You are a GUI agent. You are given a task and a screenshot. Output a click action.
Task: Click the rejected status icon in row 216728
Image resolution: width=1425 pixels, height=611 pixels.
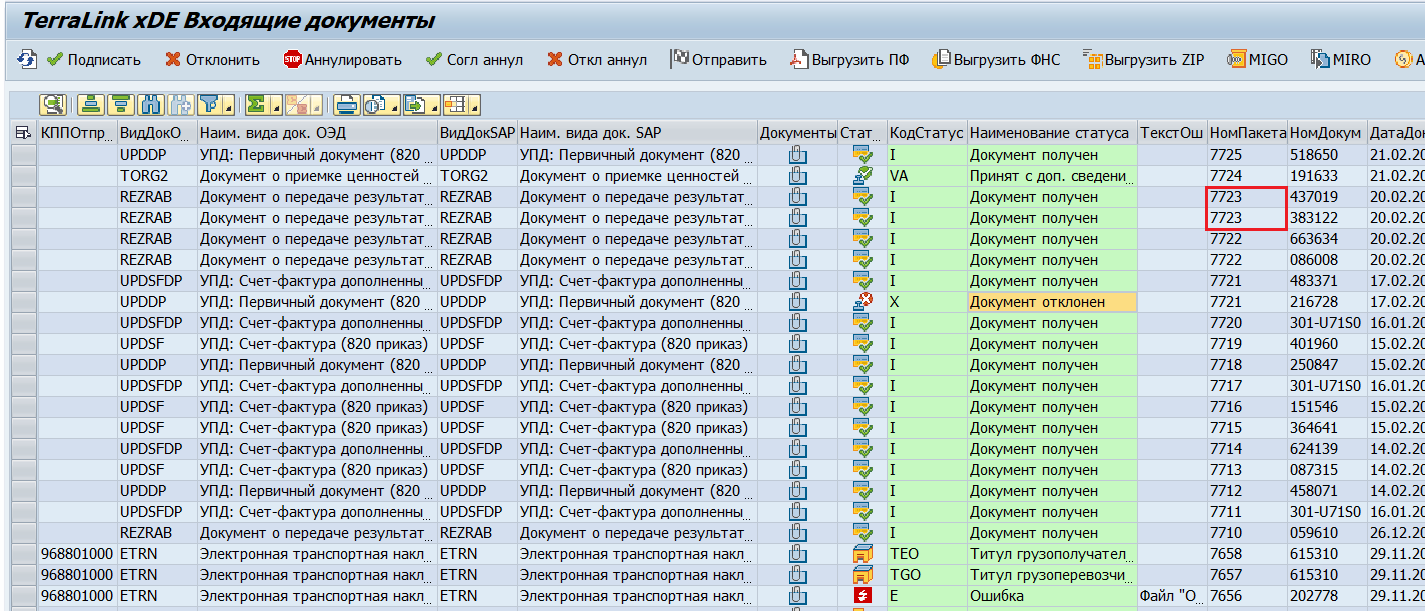(x=861, y=302)
